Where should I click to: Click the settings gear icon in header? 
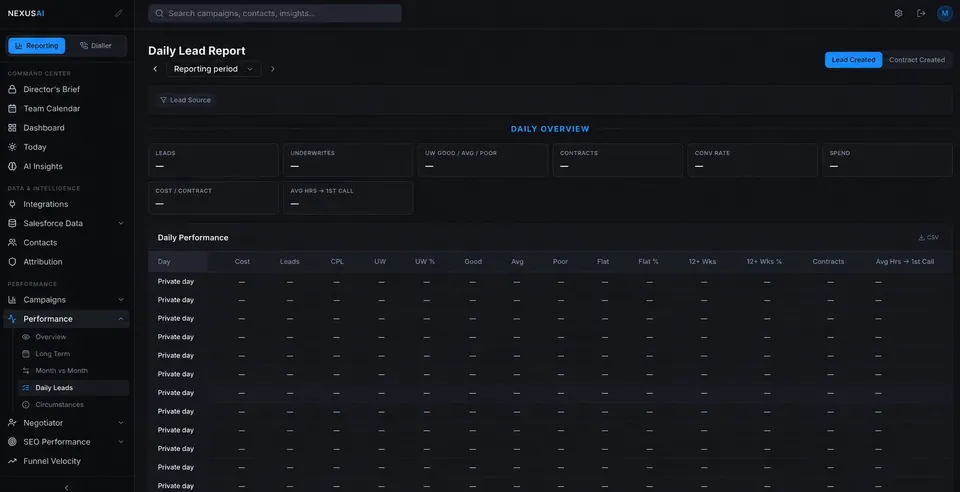(898, 13)
